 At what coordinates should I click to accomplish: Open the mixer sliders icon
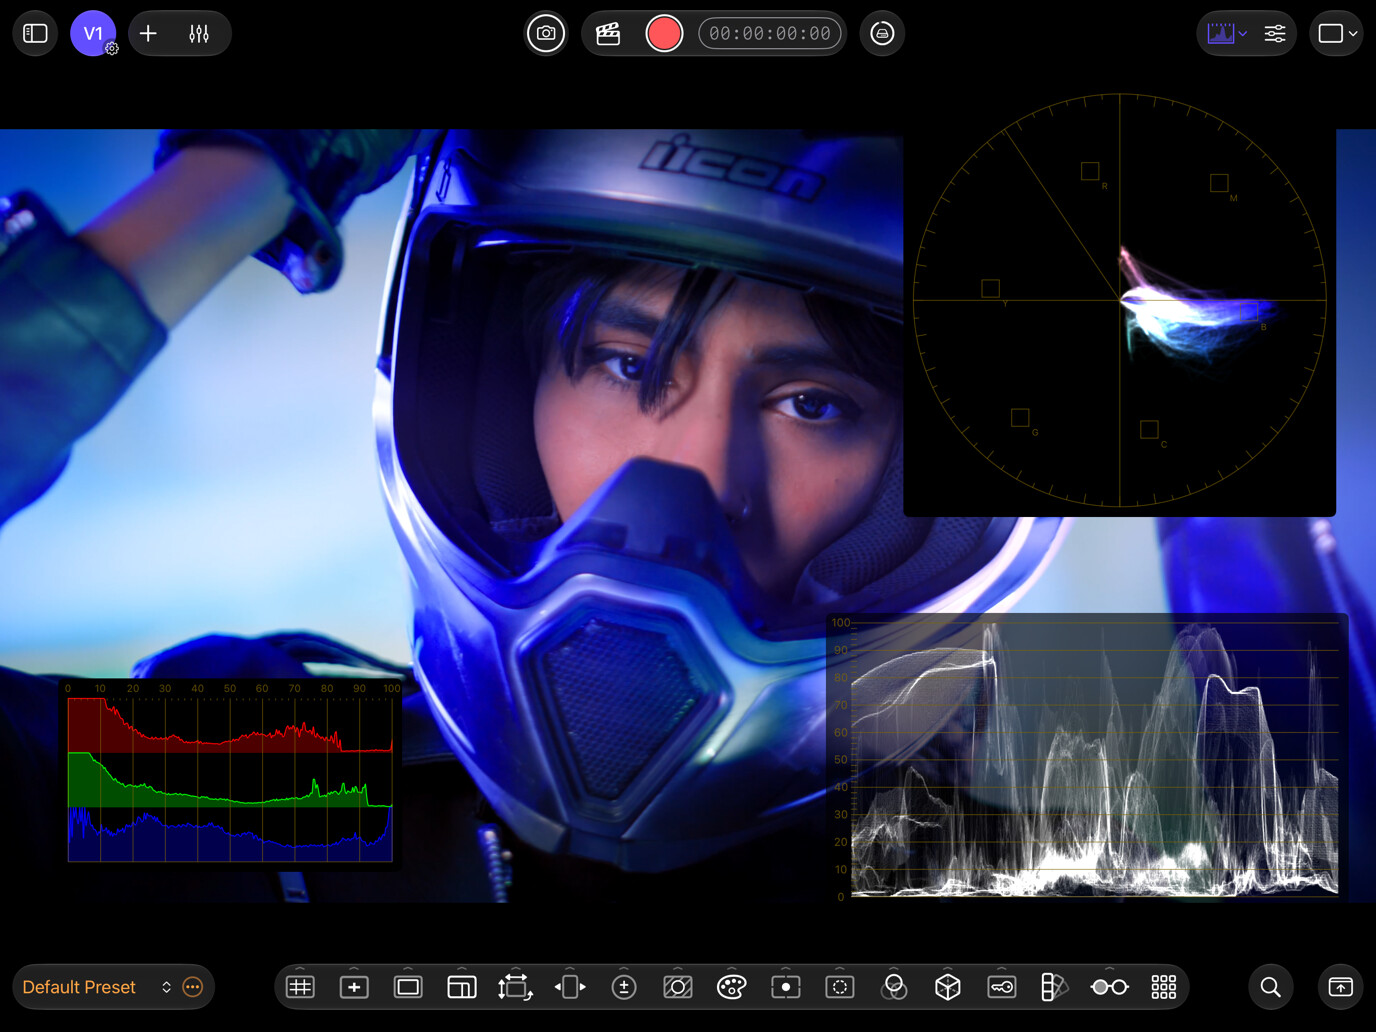coord(199,33)
